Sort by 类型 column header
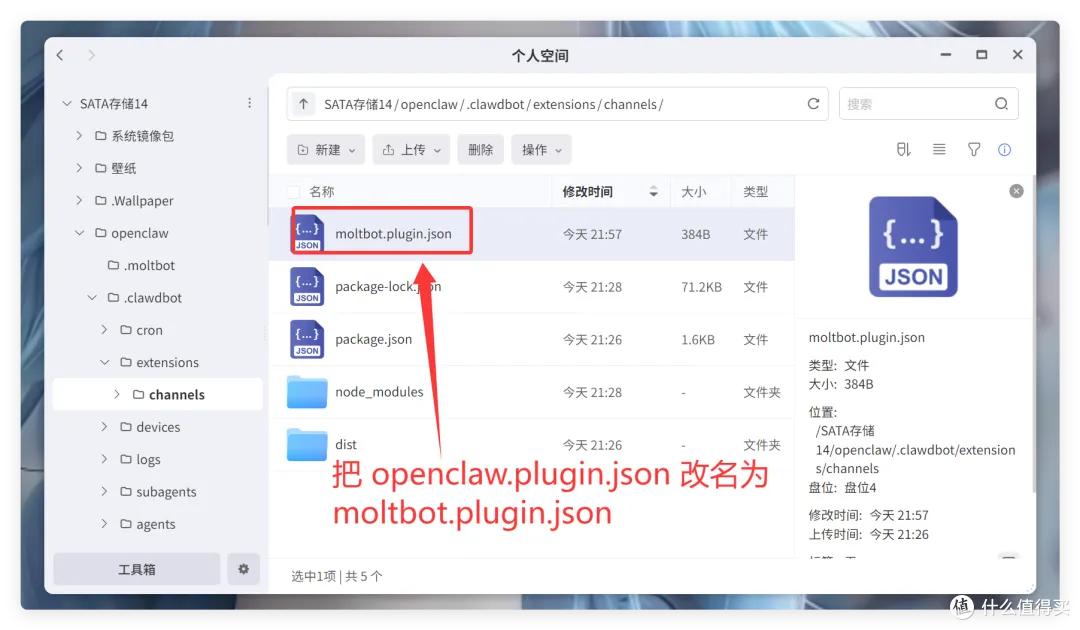The height and width of the screenshot is (630, 1080). (x=756, y=192)
